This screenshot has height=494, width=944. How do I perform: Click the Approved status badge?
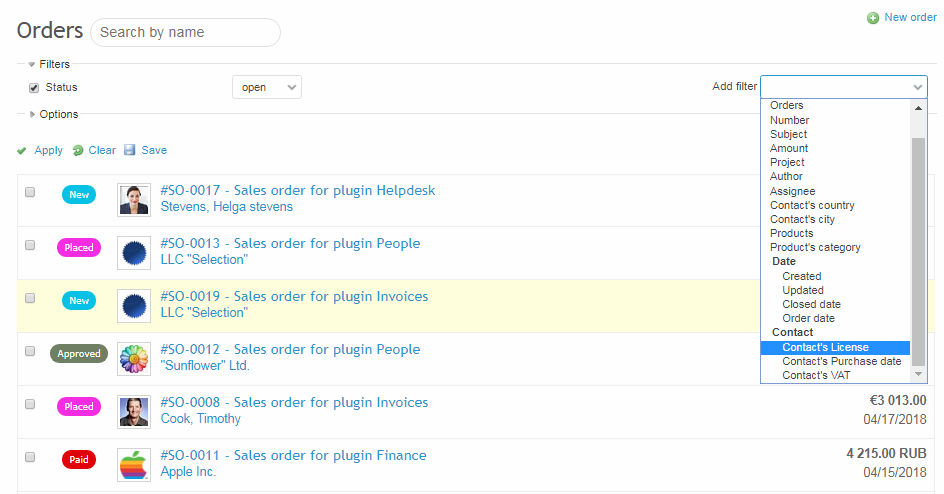[x=79, y=354]
